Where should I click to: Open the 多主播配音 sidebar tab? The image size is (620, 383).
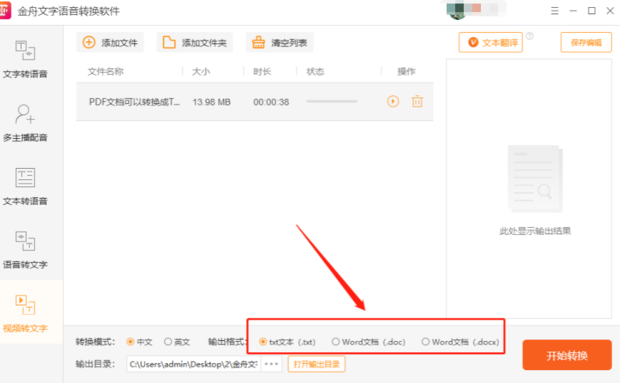click(25, 123)
